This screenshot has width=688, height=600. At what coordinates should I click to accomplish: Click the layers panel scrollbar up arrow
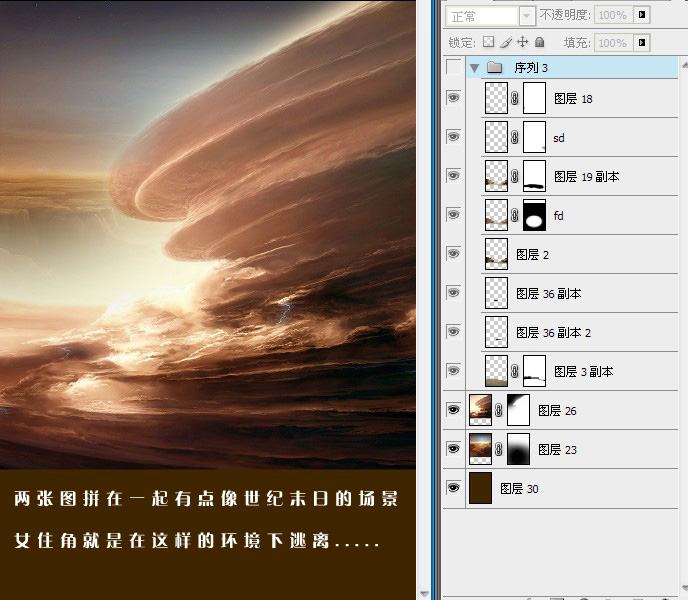coord(684,65)
